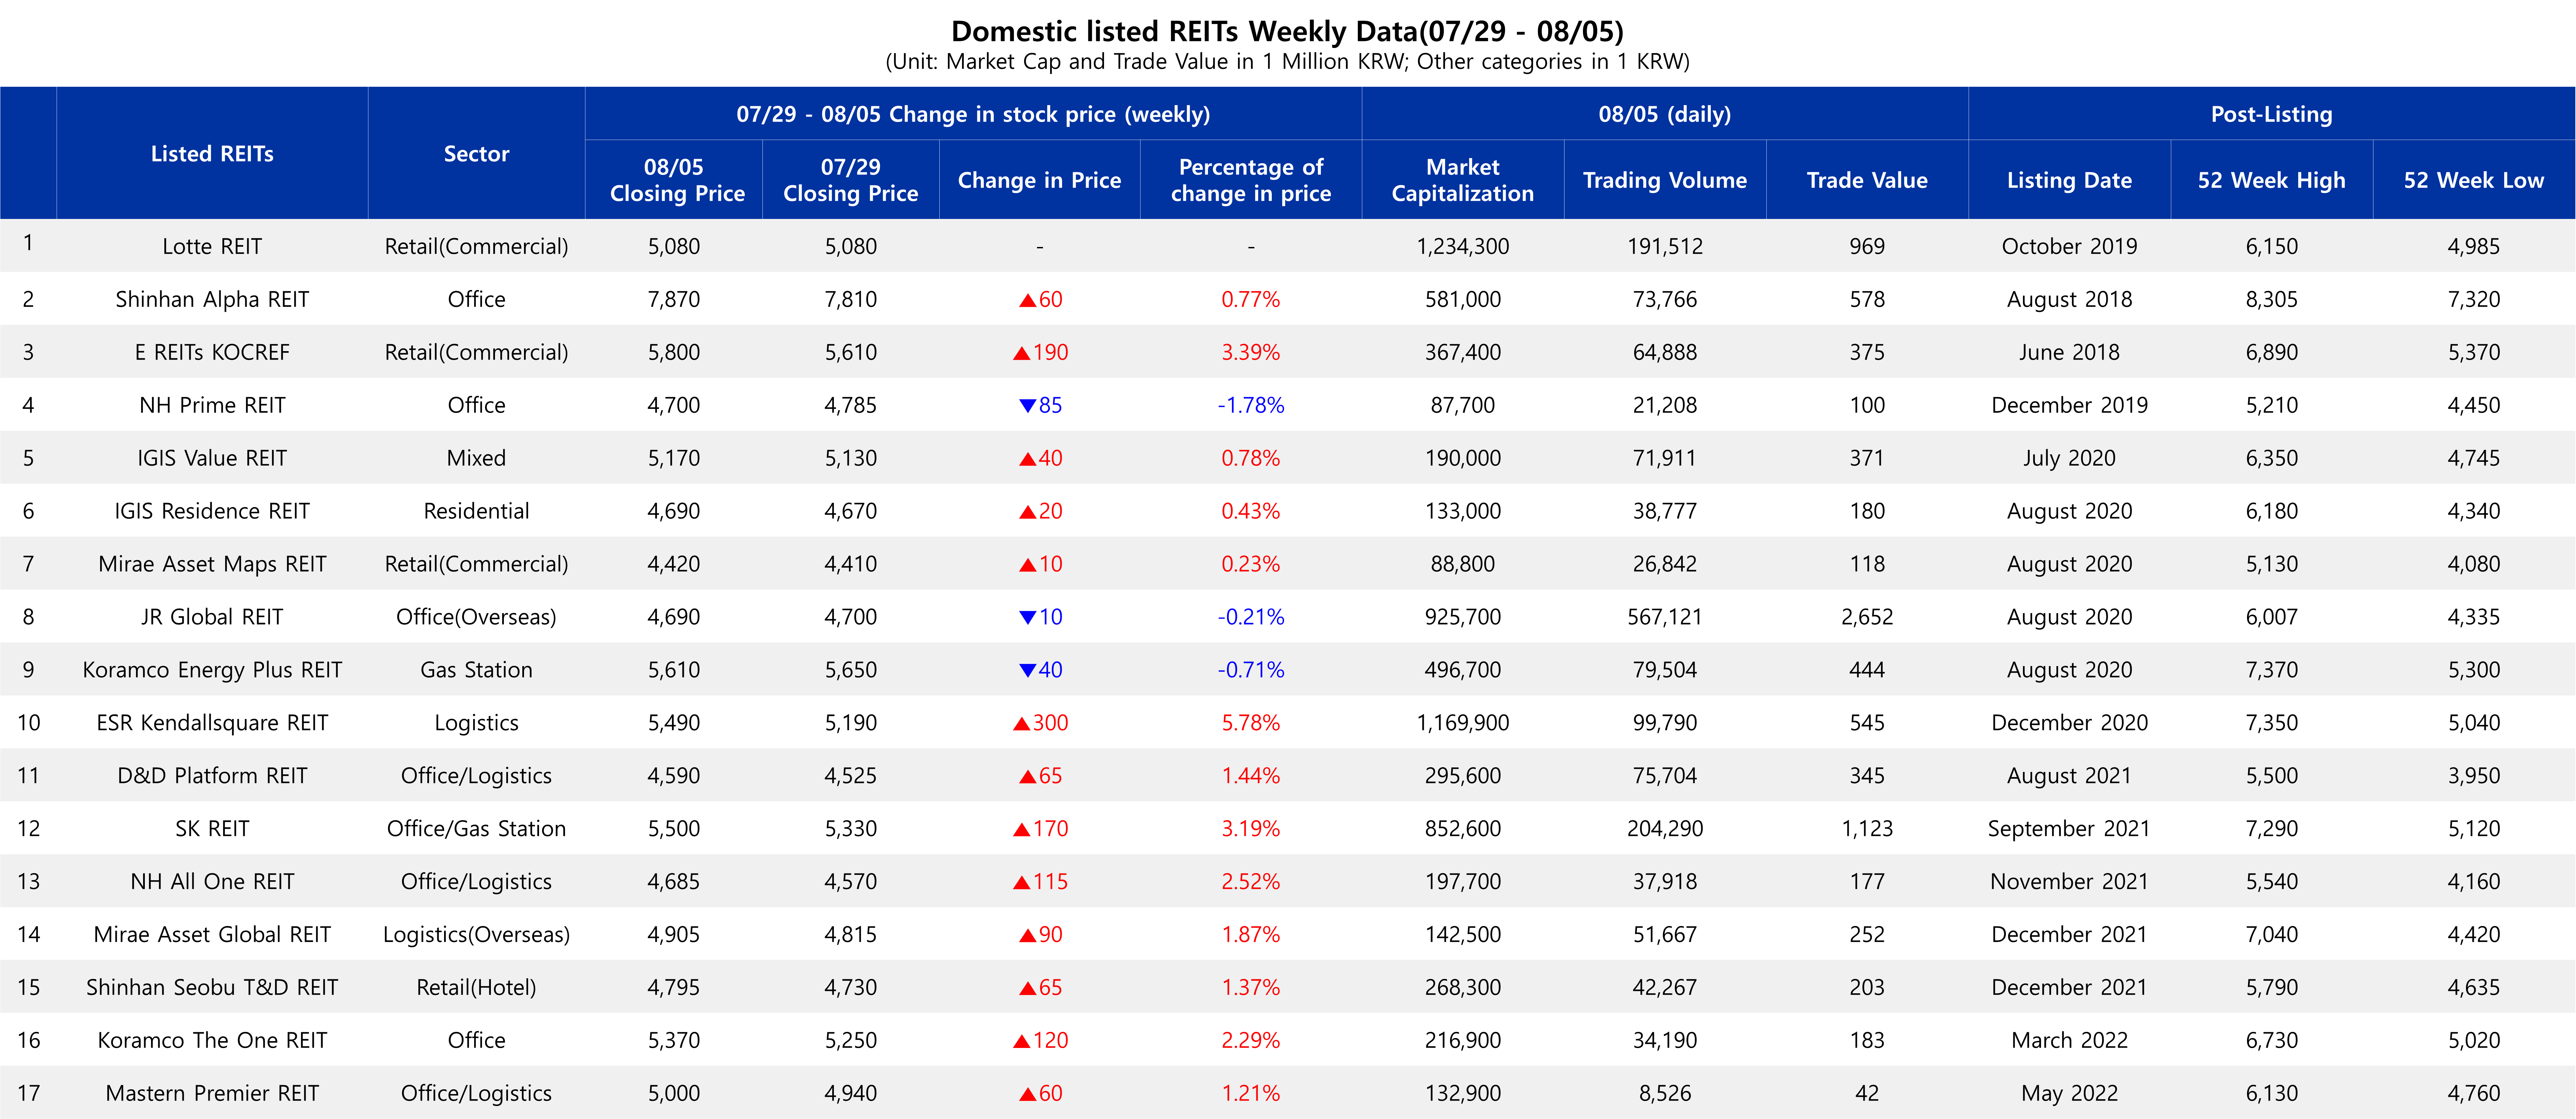Select the Post-Listing group header
This screenshot has width=2576, height=1119.
coord(2272,114)
